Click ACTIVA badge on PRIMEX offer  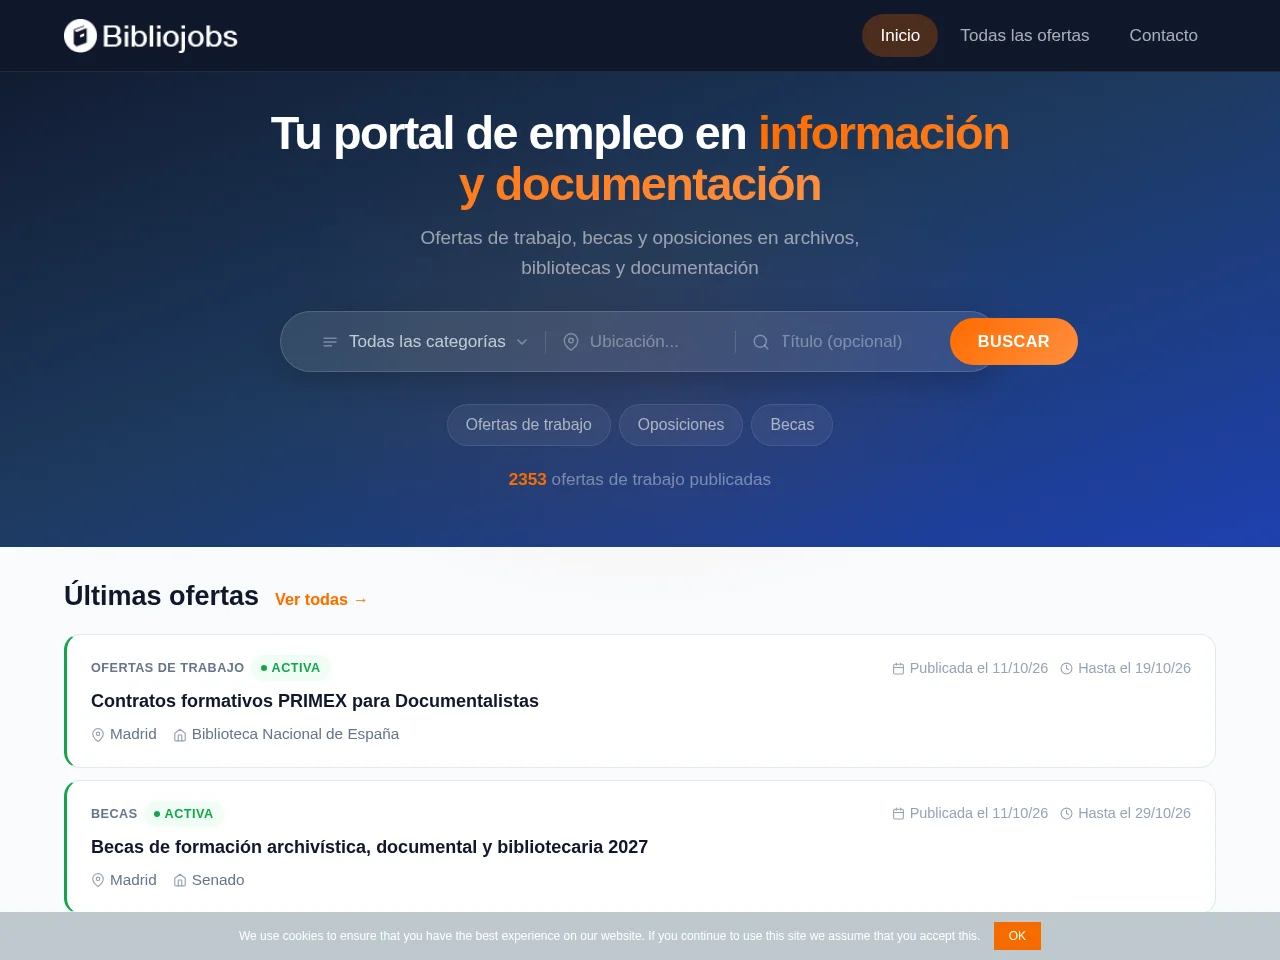(291, 667)
